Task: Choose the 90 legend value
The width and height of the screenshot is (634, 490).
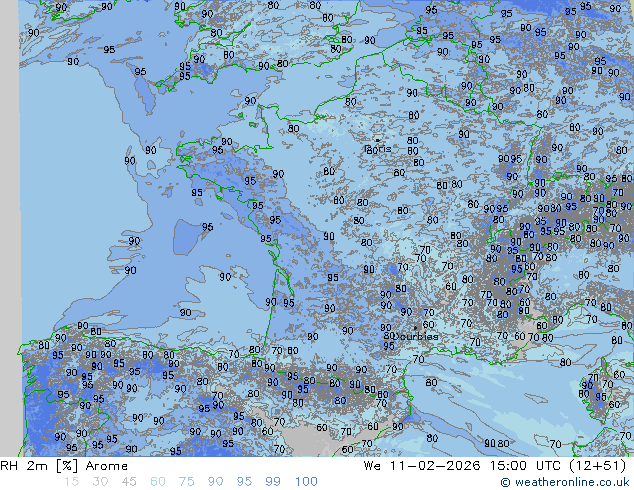Action: tap(216, 482)
